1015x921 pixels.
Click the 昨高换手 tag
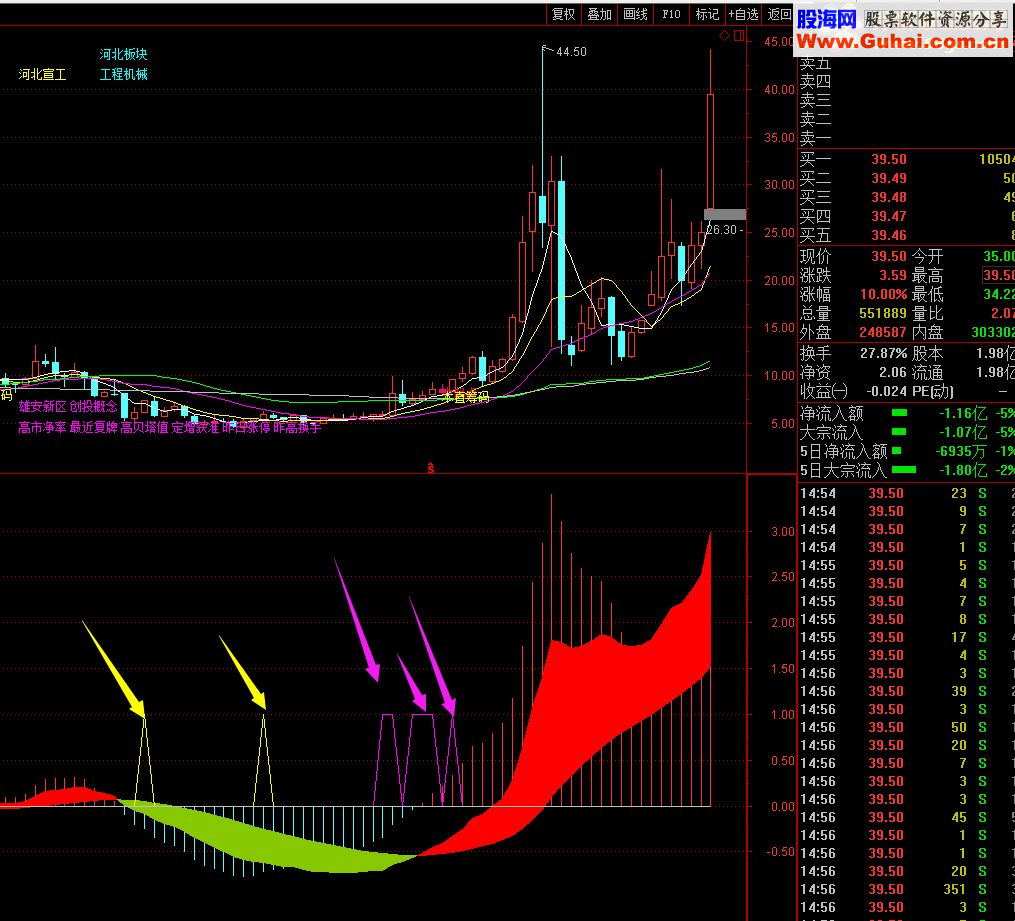(x=297, y=427)
